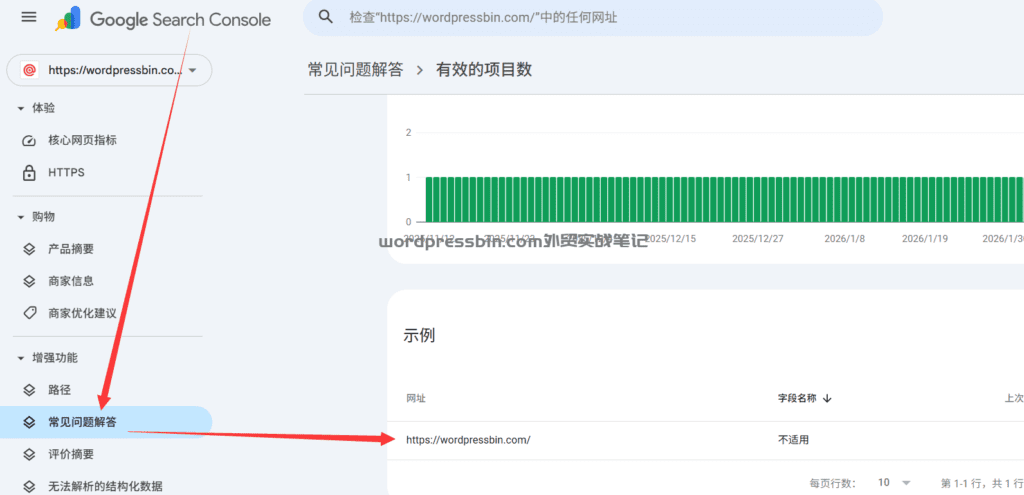Image resolution: width=1024 pixels, height=495 pixels.
Task: Open the https://wordpressbin.com/ example row
Action: pos(467,440)
